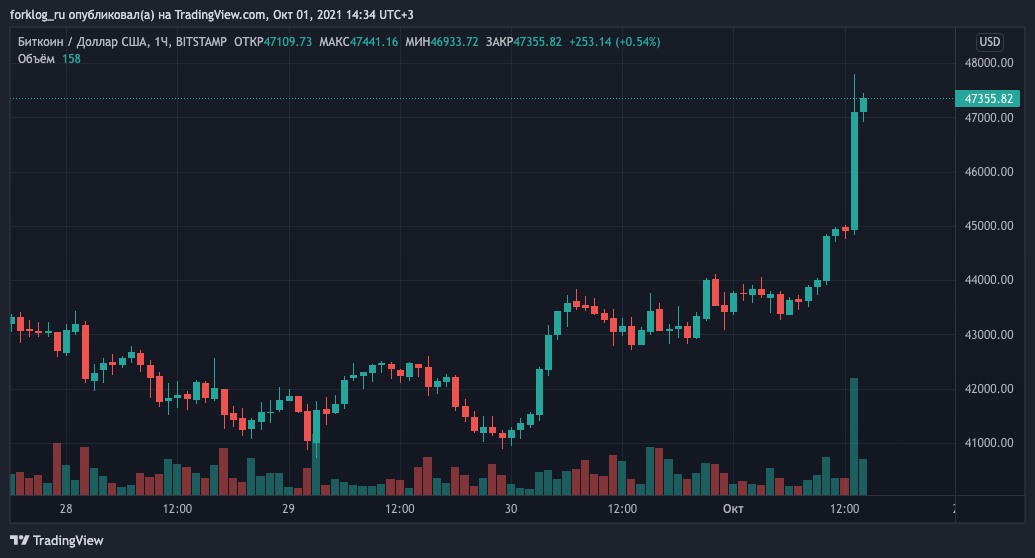Click the largest green candle near 46000
This screenshot has width=1035, height=558.
tap(854, 170)
